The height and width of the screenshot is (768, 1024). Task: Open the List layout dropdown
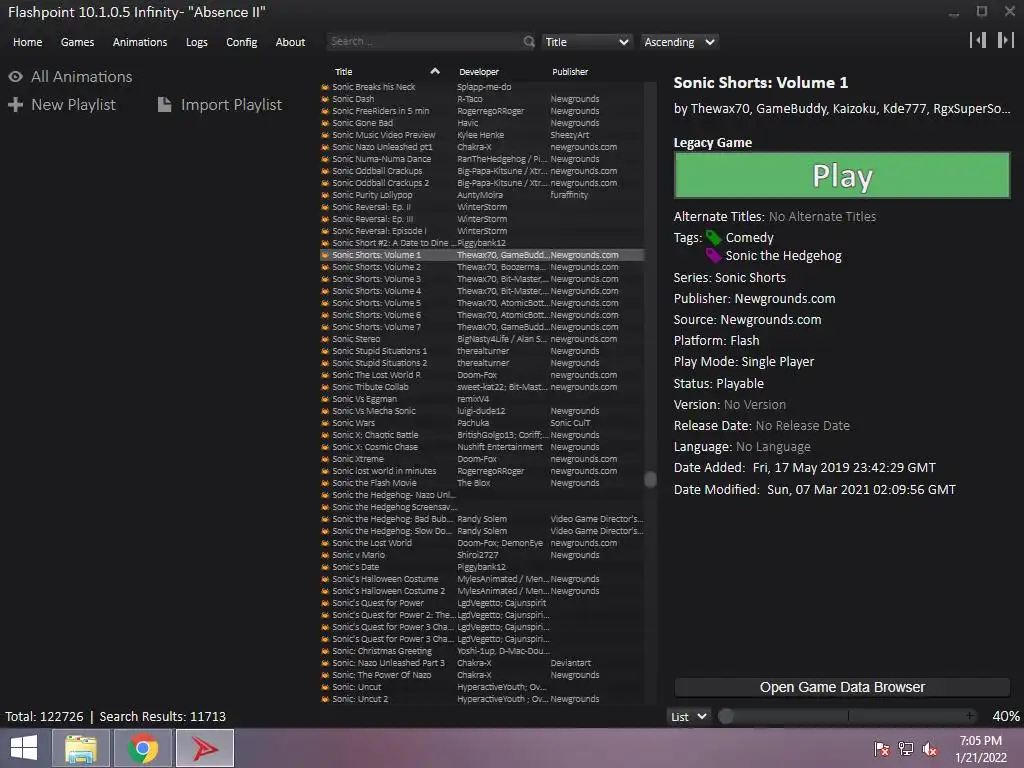(688, 716)
